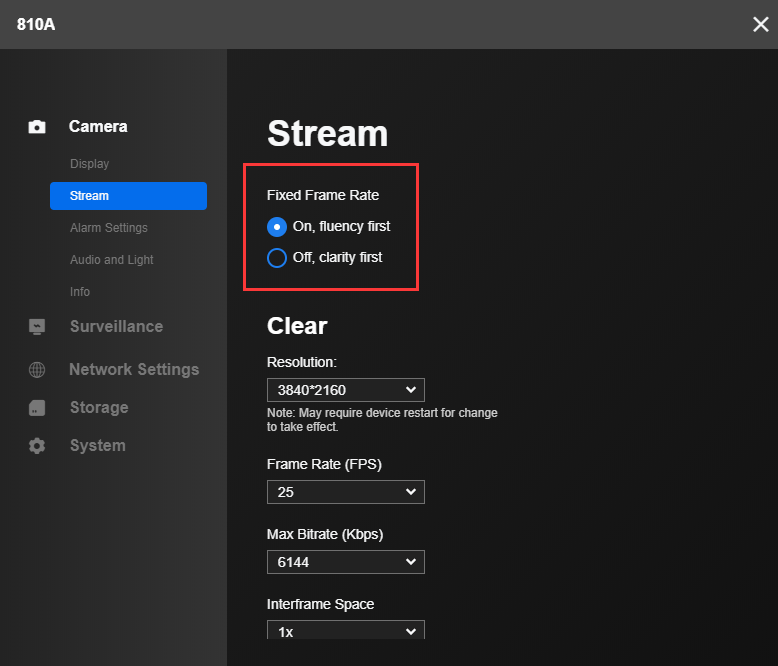
Task: Expand the Network Settings section label
Action: tap(134, 370)
